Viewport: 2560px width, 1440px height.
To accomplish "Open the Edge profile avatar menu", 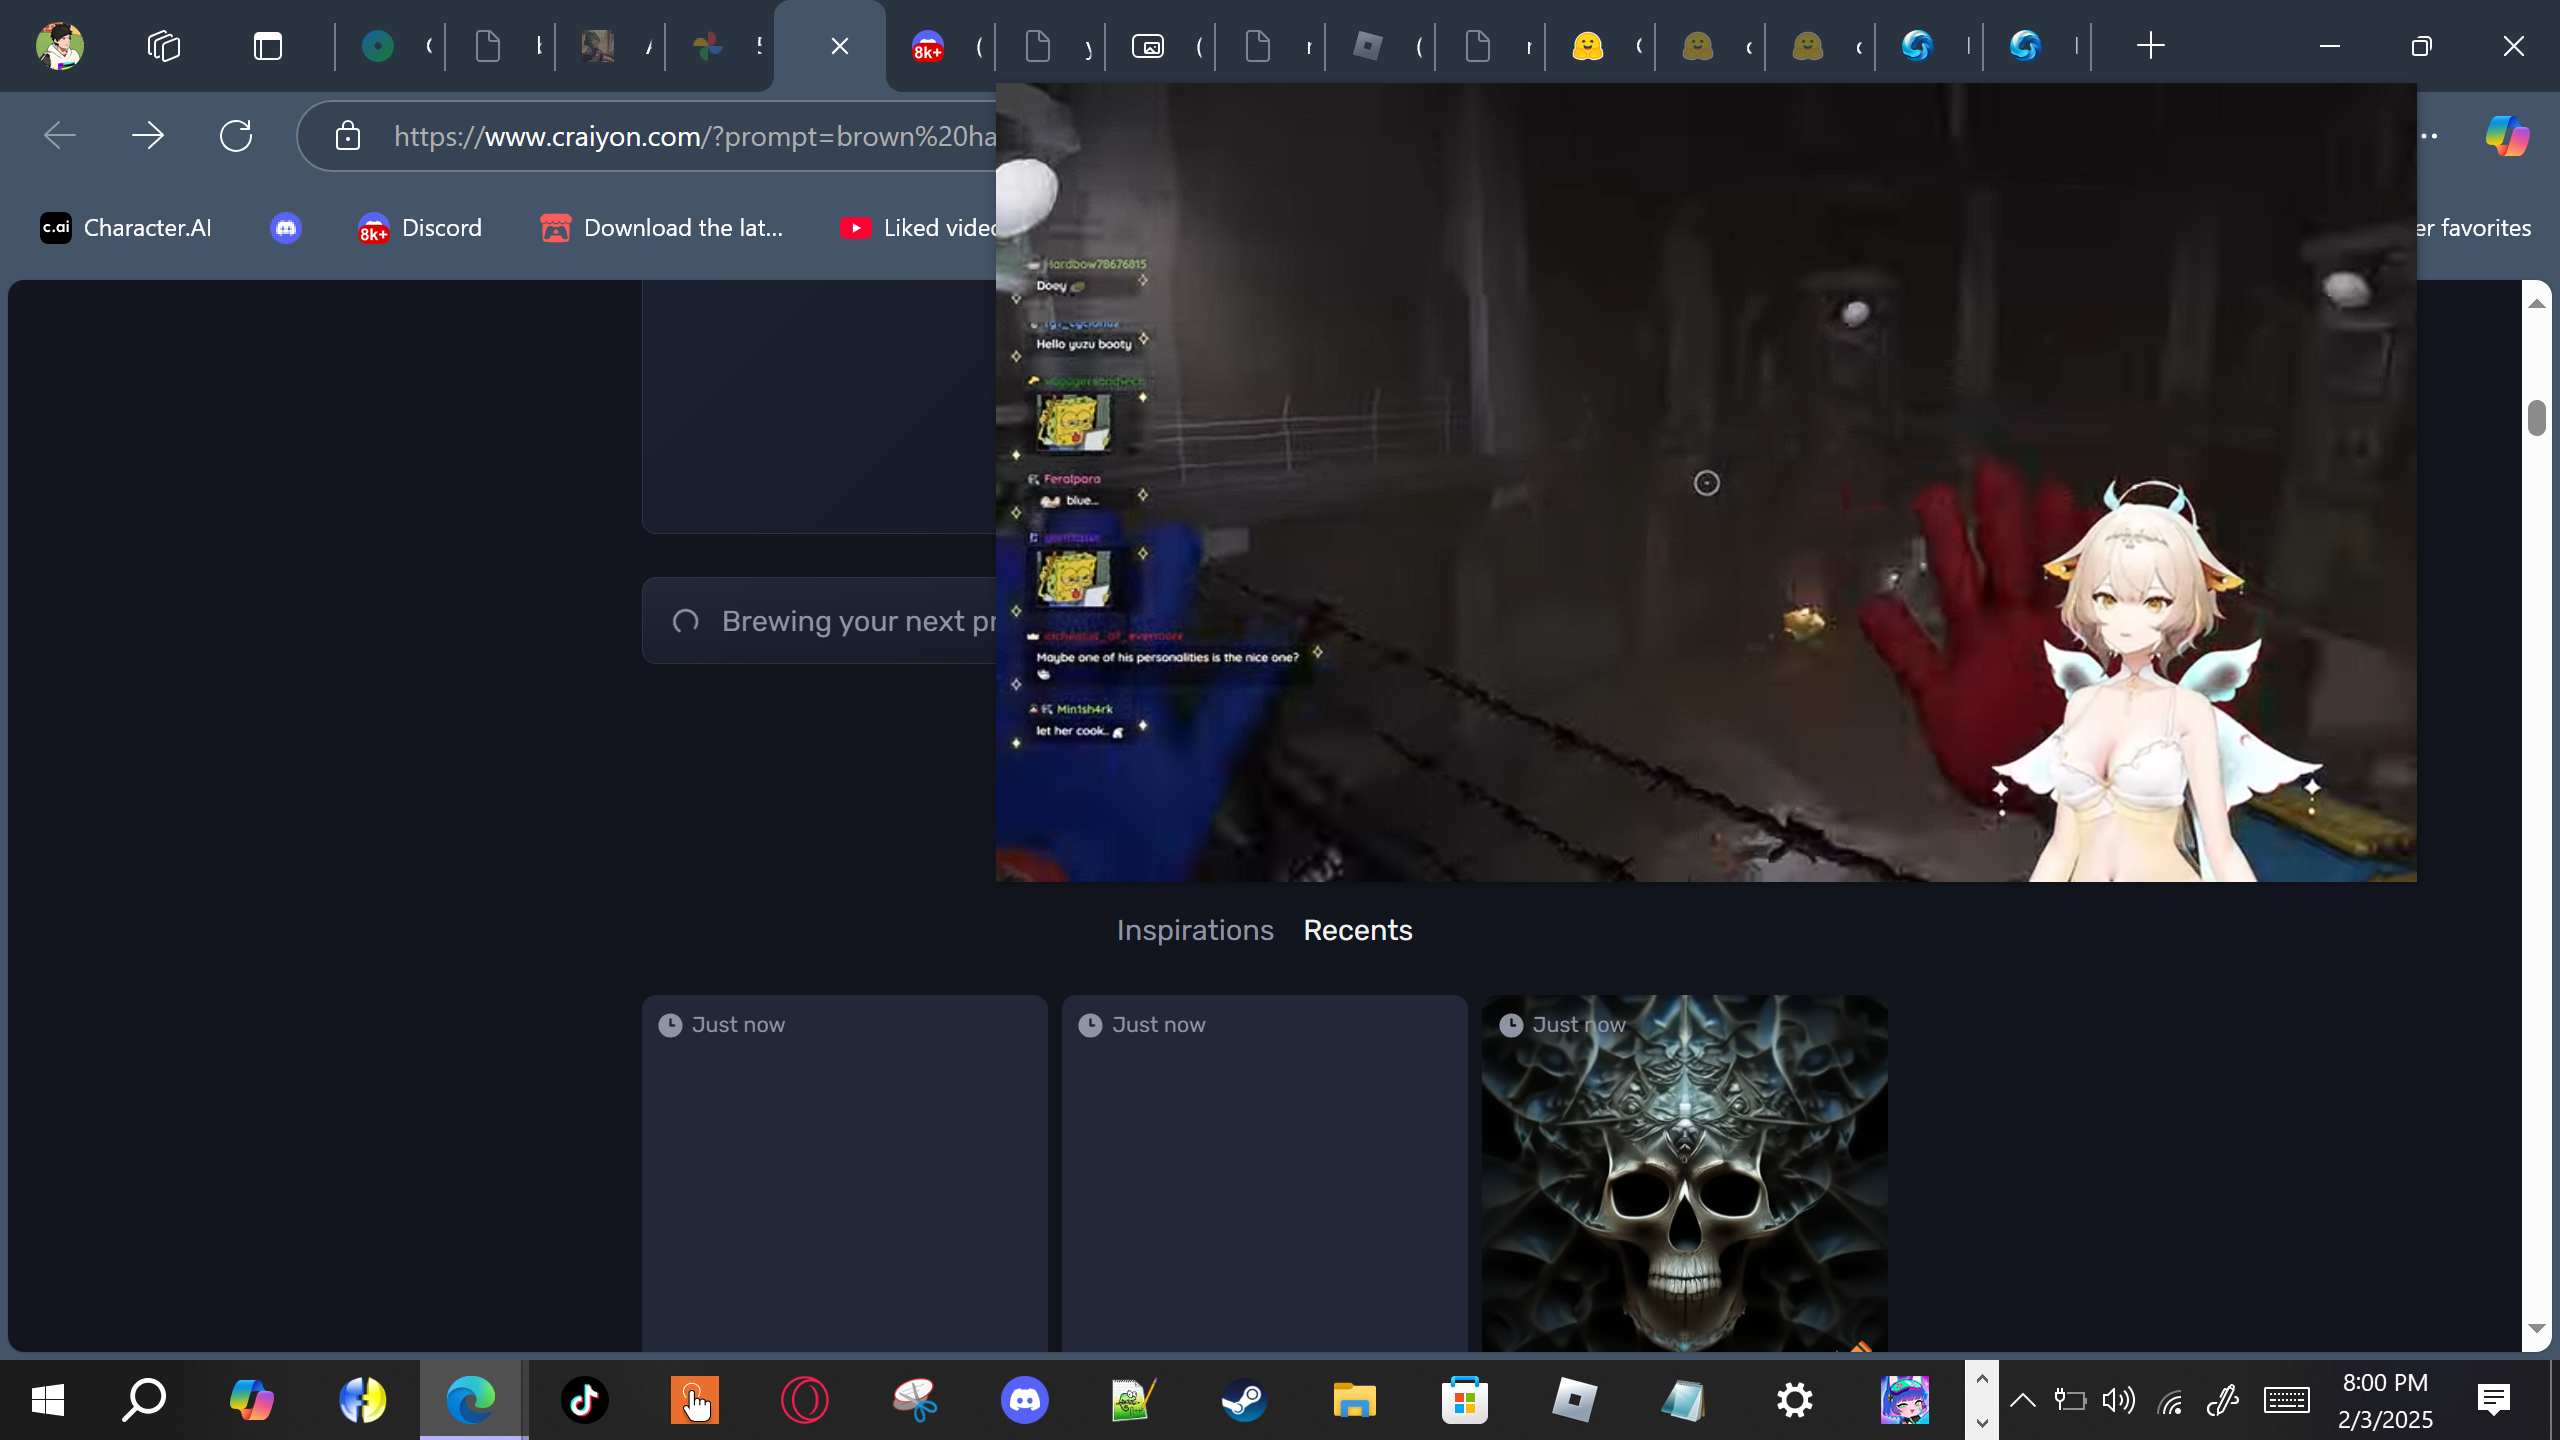I will click(x=59, y=46).
